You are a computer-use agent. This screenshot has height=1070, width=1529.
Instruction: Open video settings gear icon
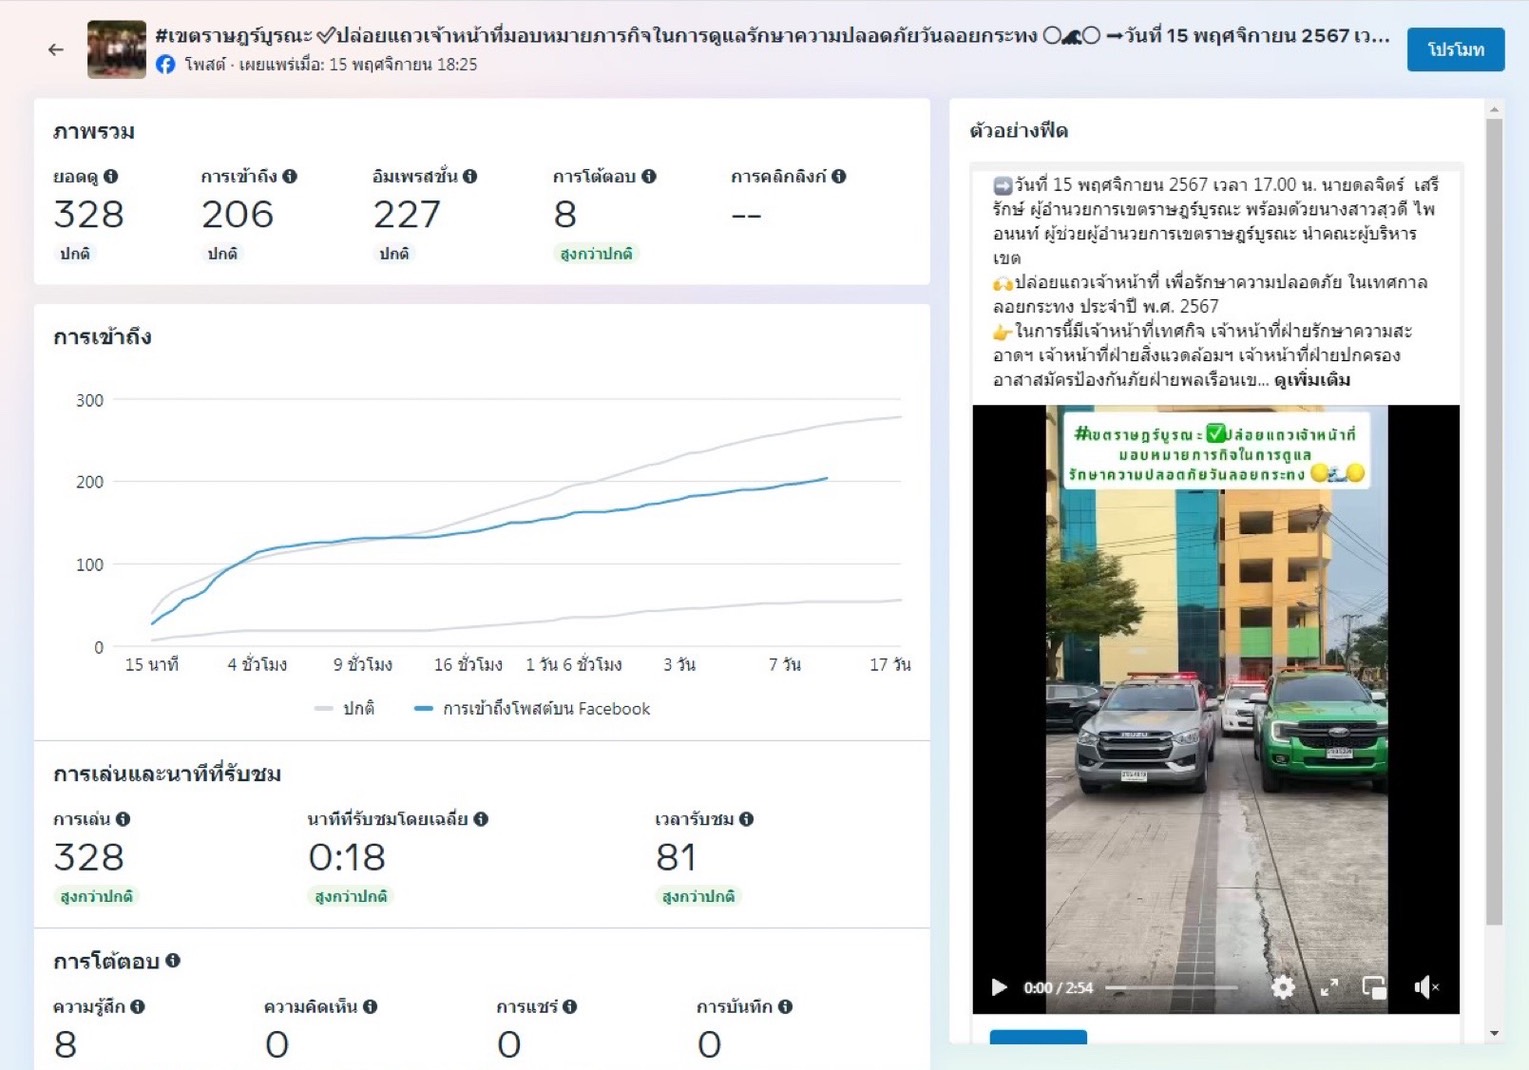pos(1283,988)
